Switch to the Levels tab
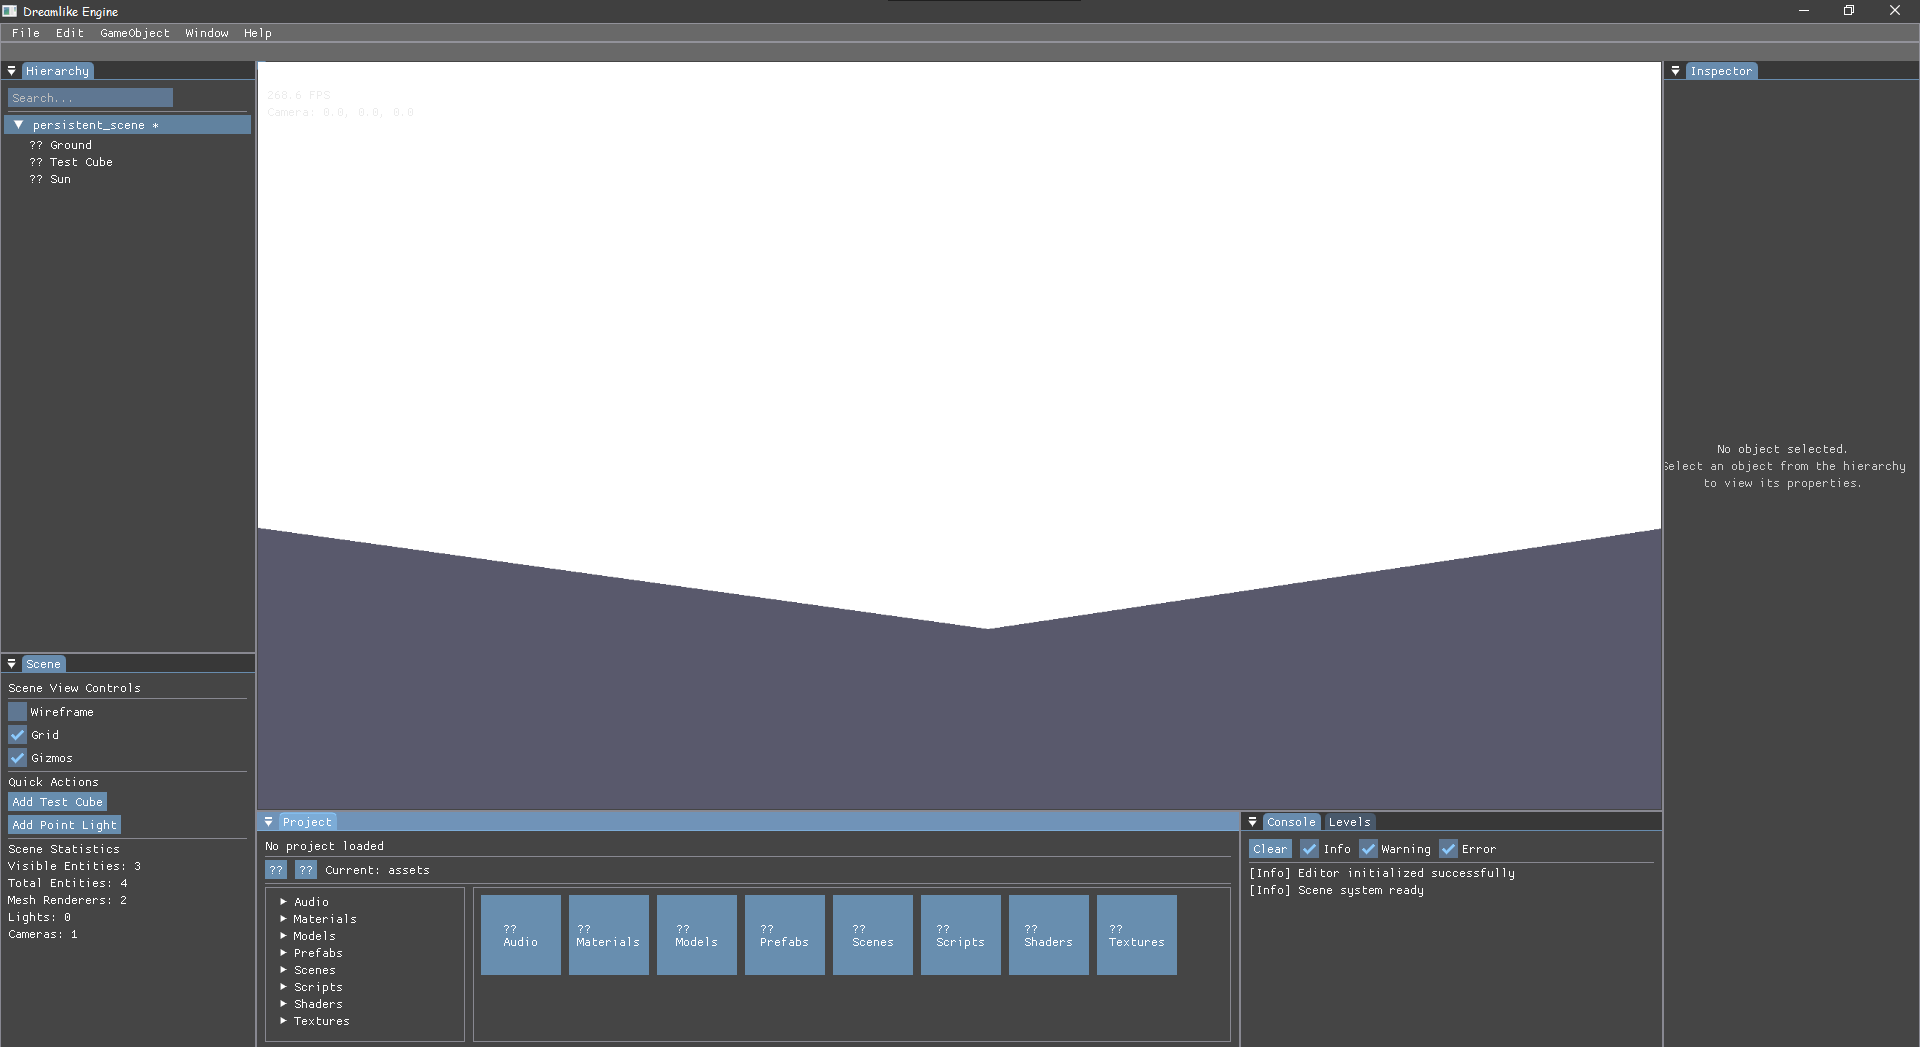The width and height of the screenshot is (1920, 1047). (x=1349, y=821)
